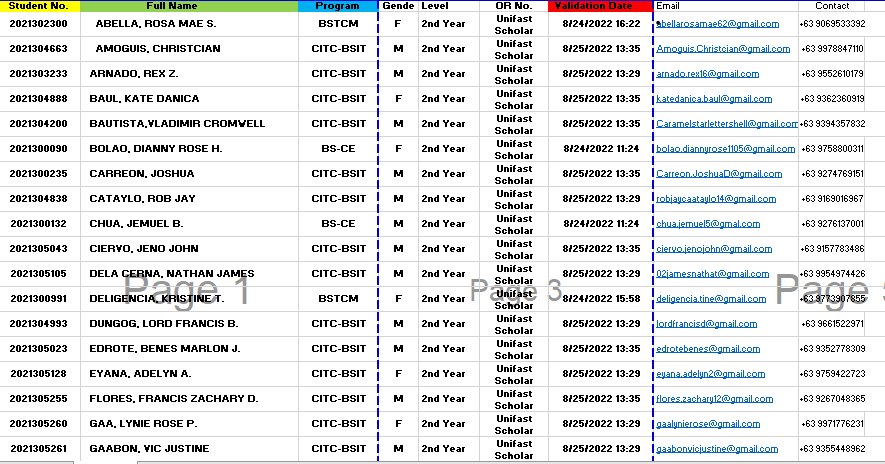The width and height of the screenshot is (885, 464).
Task: Click deligencia.tine@gmail.com hyperlink
Action: 711,299
